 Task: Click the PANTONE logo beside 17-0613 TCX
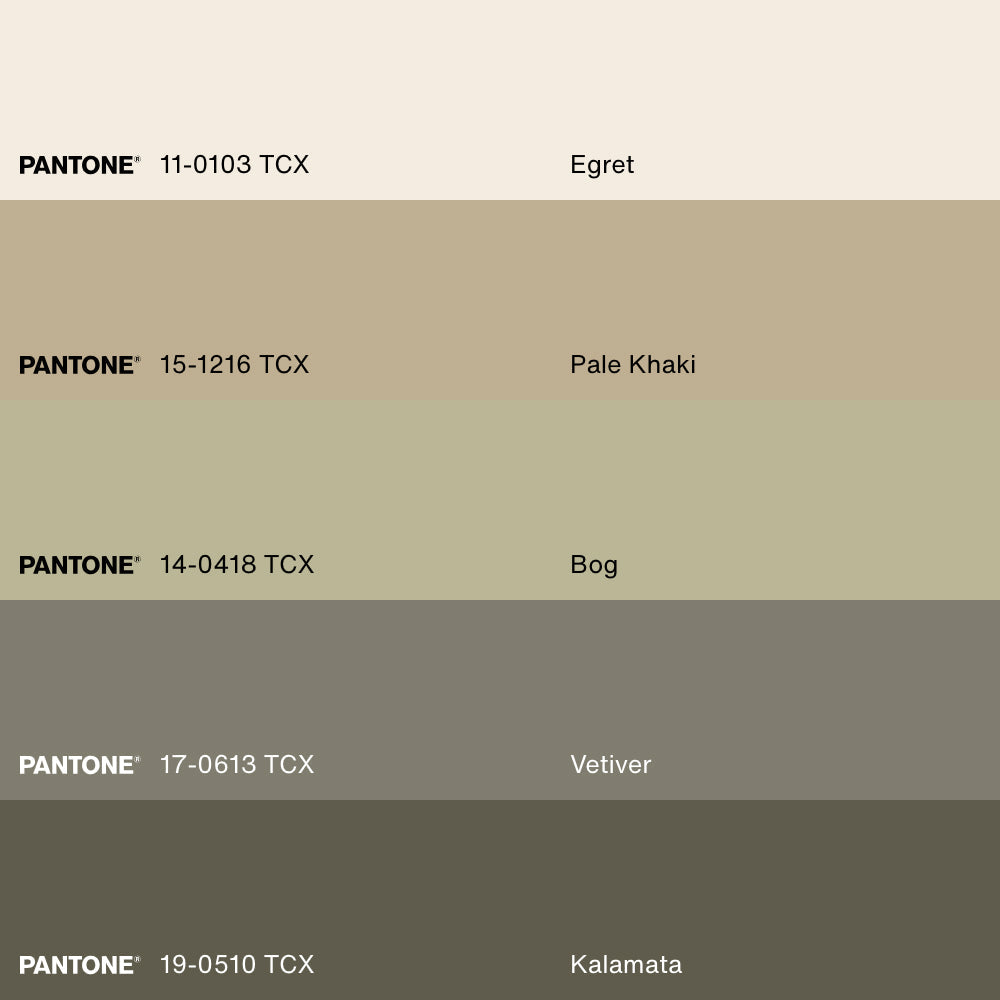80,765
